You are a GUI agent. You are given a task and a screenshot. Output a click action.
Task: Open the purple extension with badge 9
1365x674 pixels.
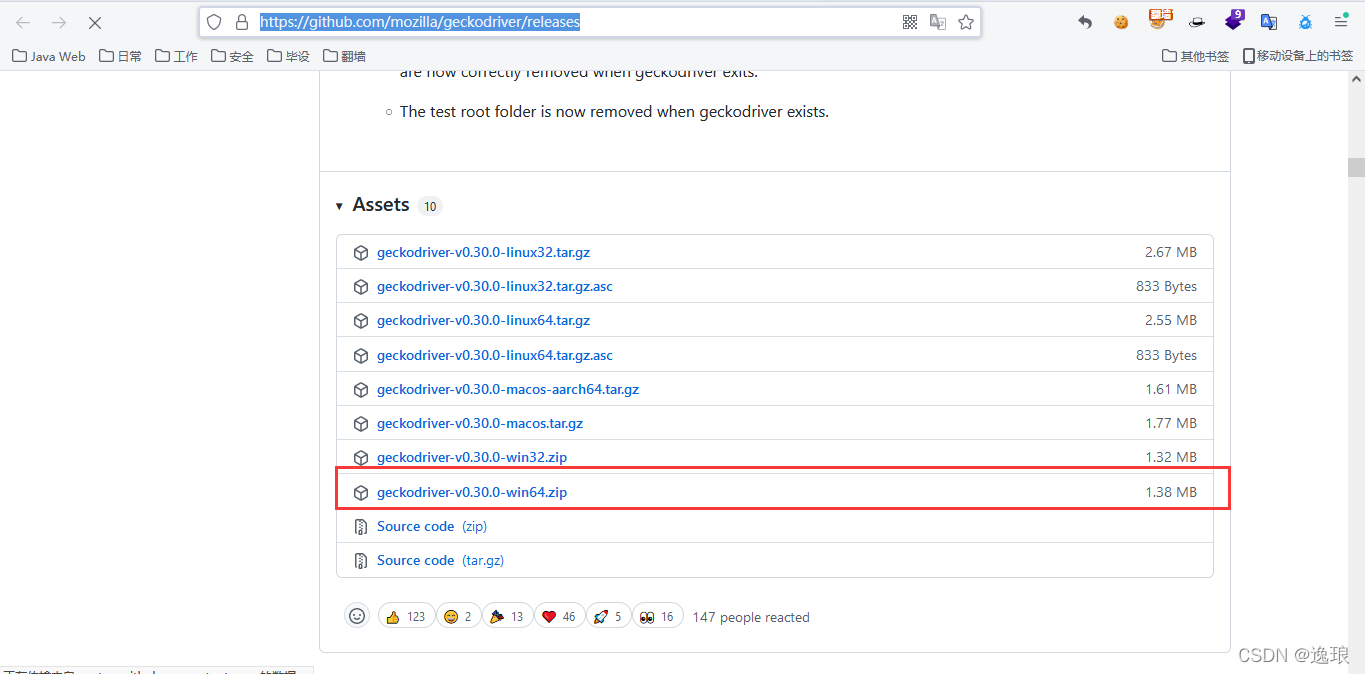pyautogui.click(x=1234, y=20)
